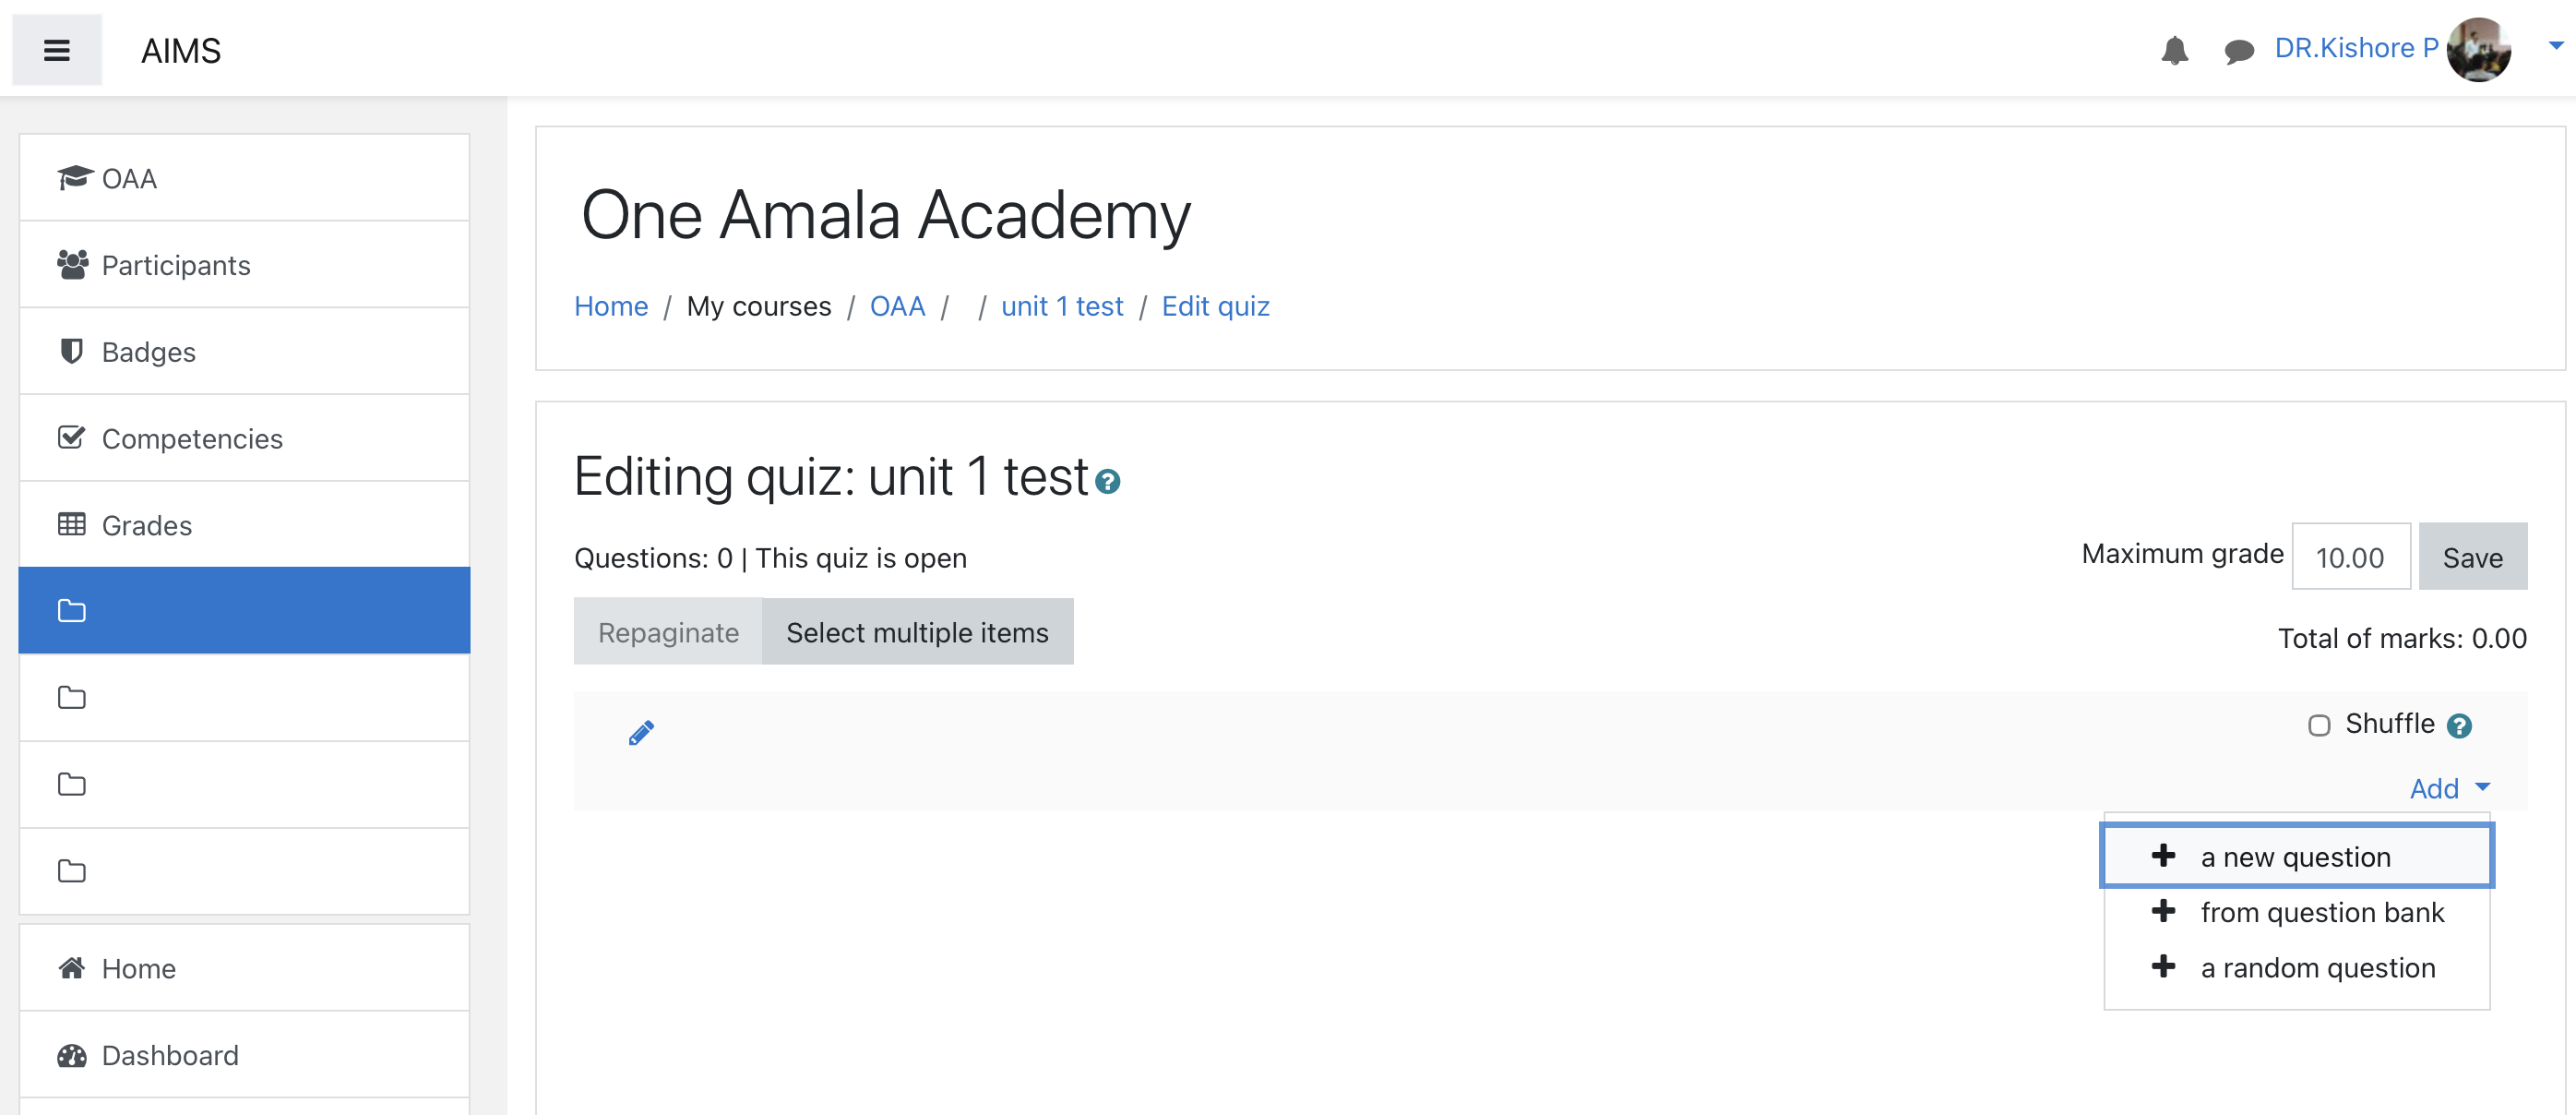
Task: Expand the Add dropdown
Action: pyautogui.click(x=2449, y=789)
